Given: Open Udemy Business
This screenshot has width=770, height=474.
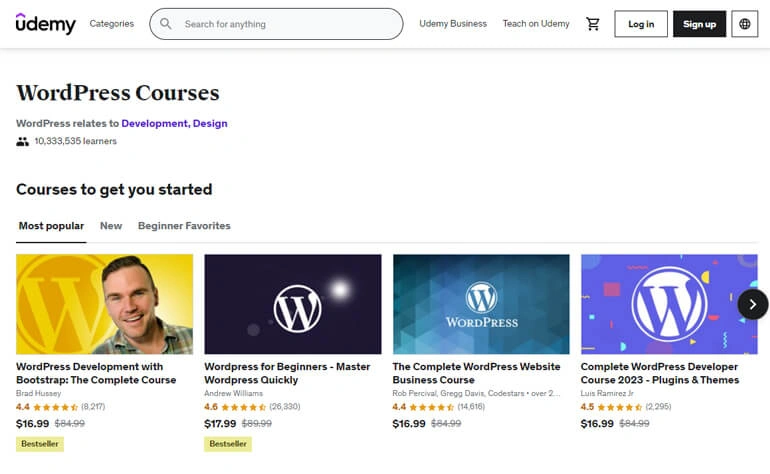Looking at the screenshot, I should (453, 24).
